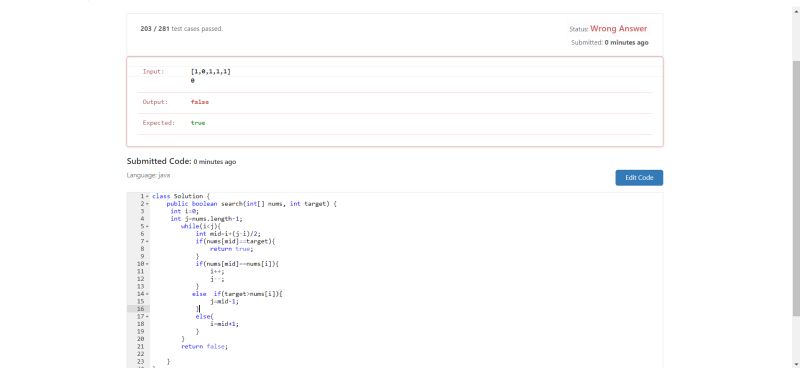Fold the while loop block on line 5
This screenshot has width=800, height=368.
(x=147, y=226)
